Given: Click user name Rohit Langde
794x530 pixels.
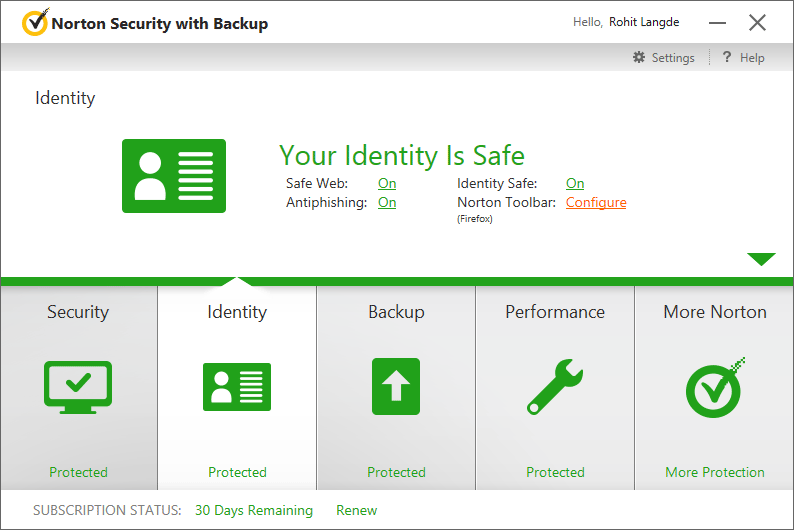Looking at the screenshot, I should point(644,22).
